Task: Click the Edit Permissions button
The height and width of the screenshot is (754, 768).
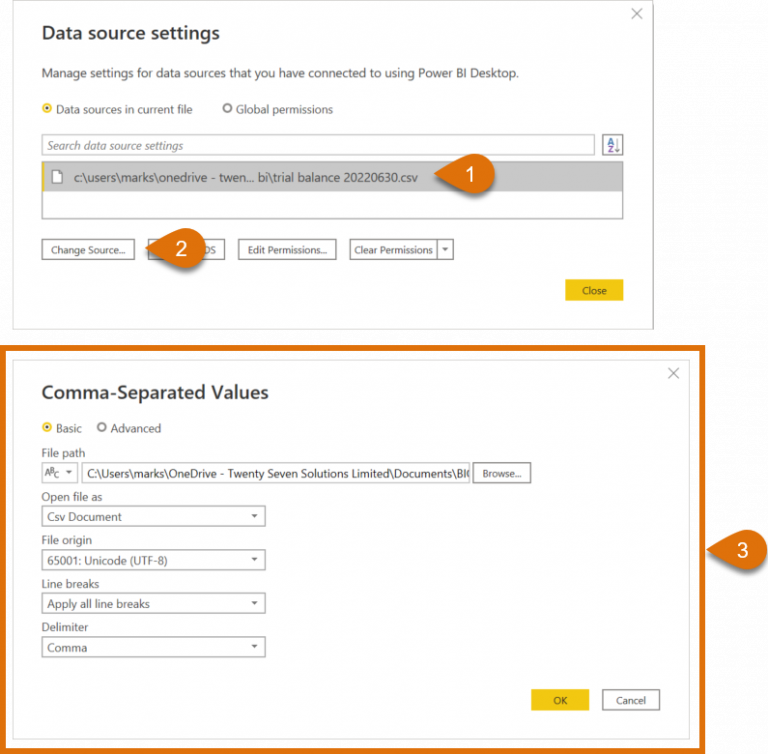Action: click(x=287, y=249)
